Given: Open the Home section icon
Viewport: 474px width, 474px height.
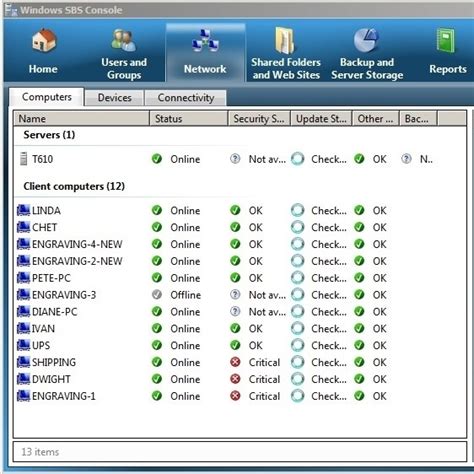Looking at the screenshot, I should click(x=43, y=41).
